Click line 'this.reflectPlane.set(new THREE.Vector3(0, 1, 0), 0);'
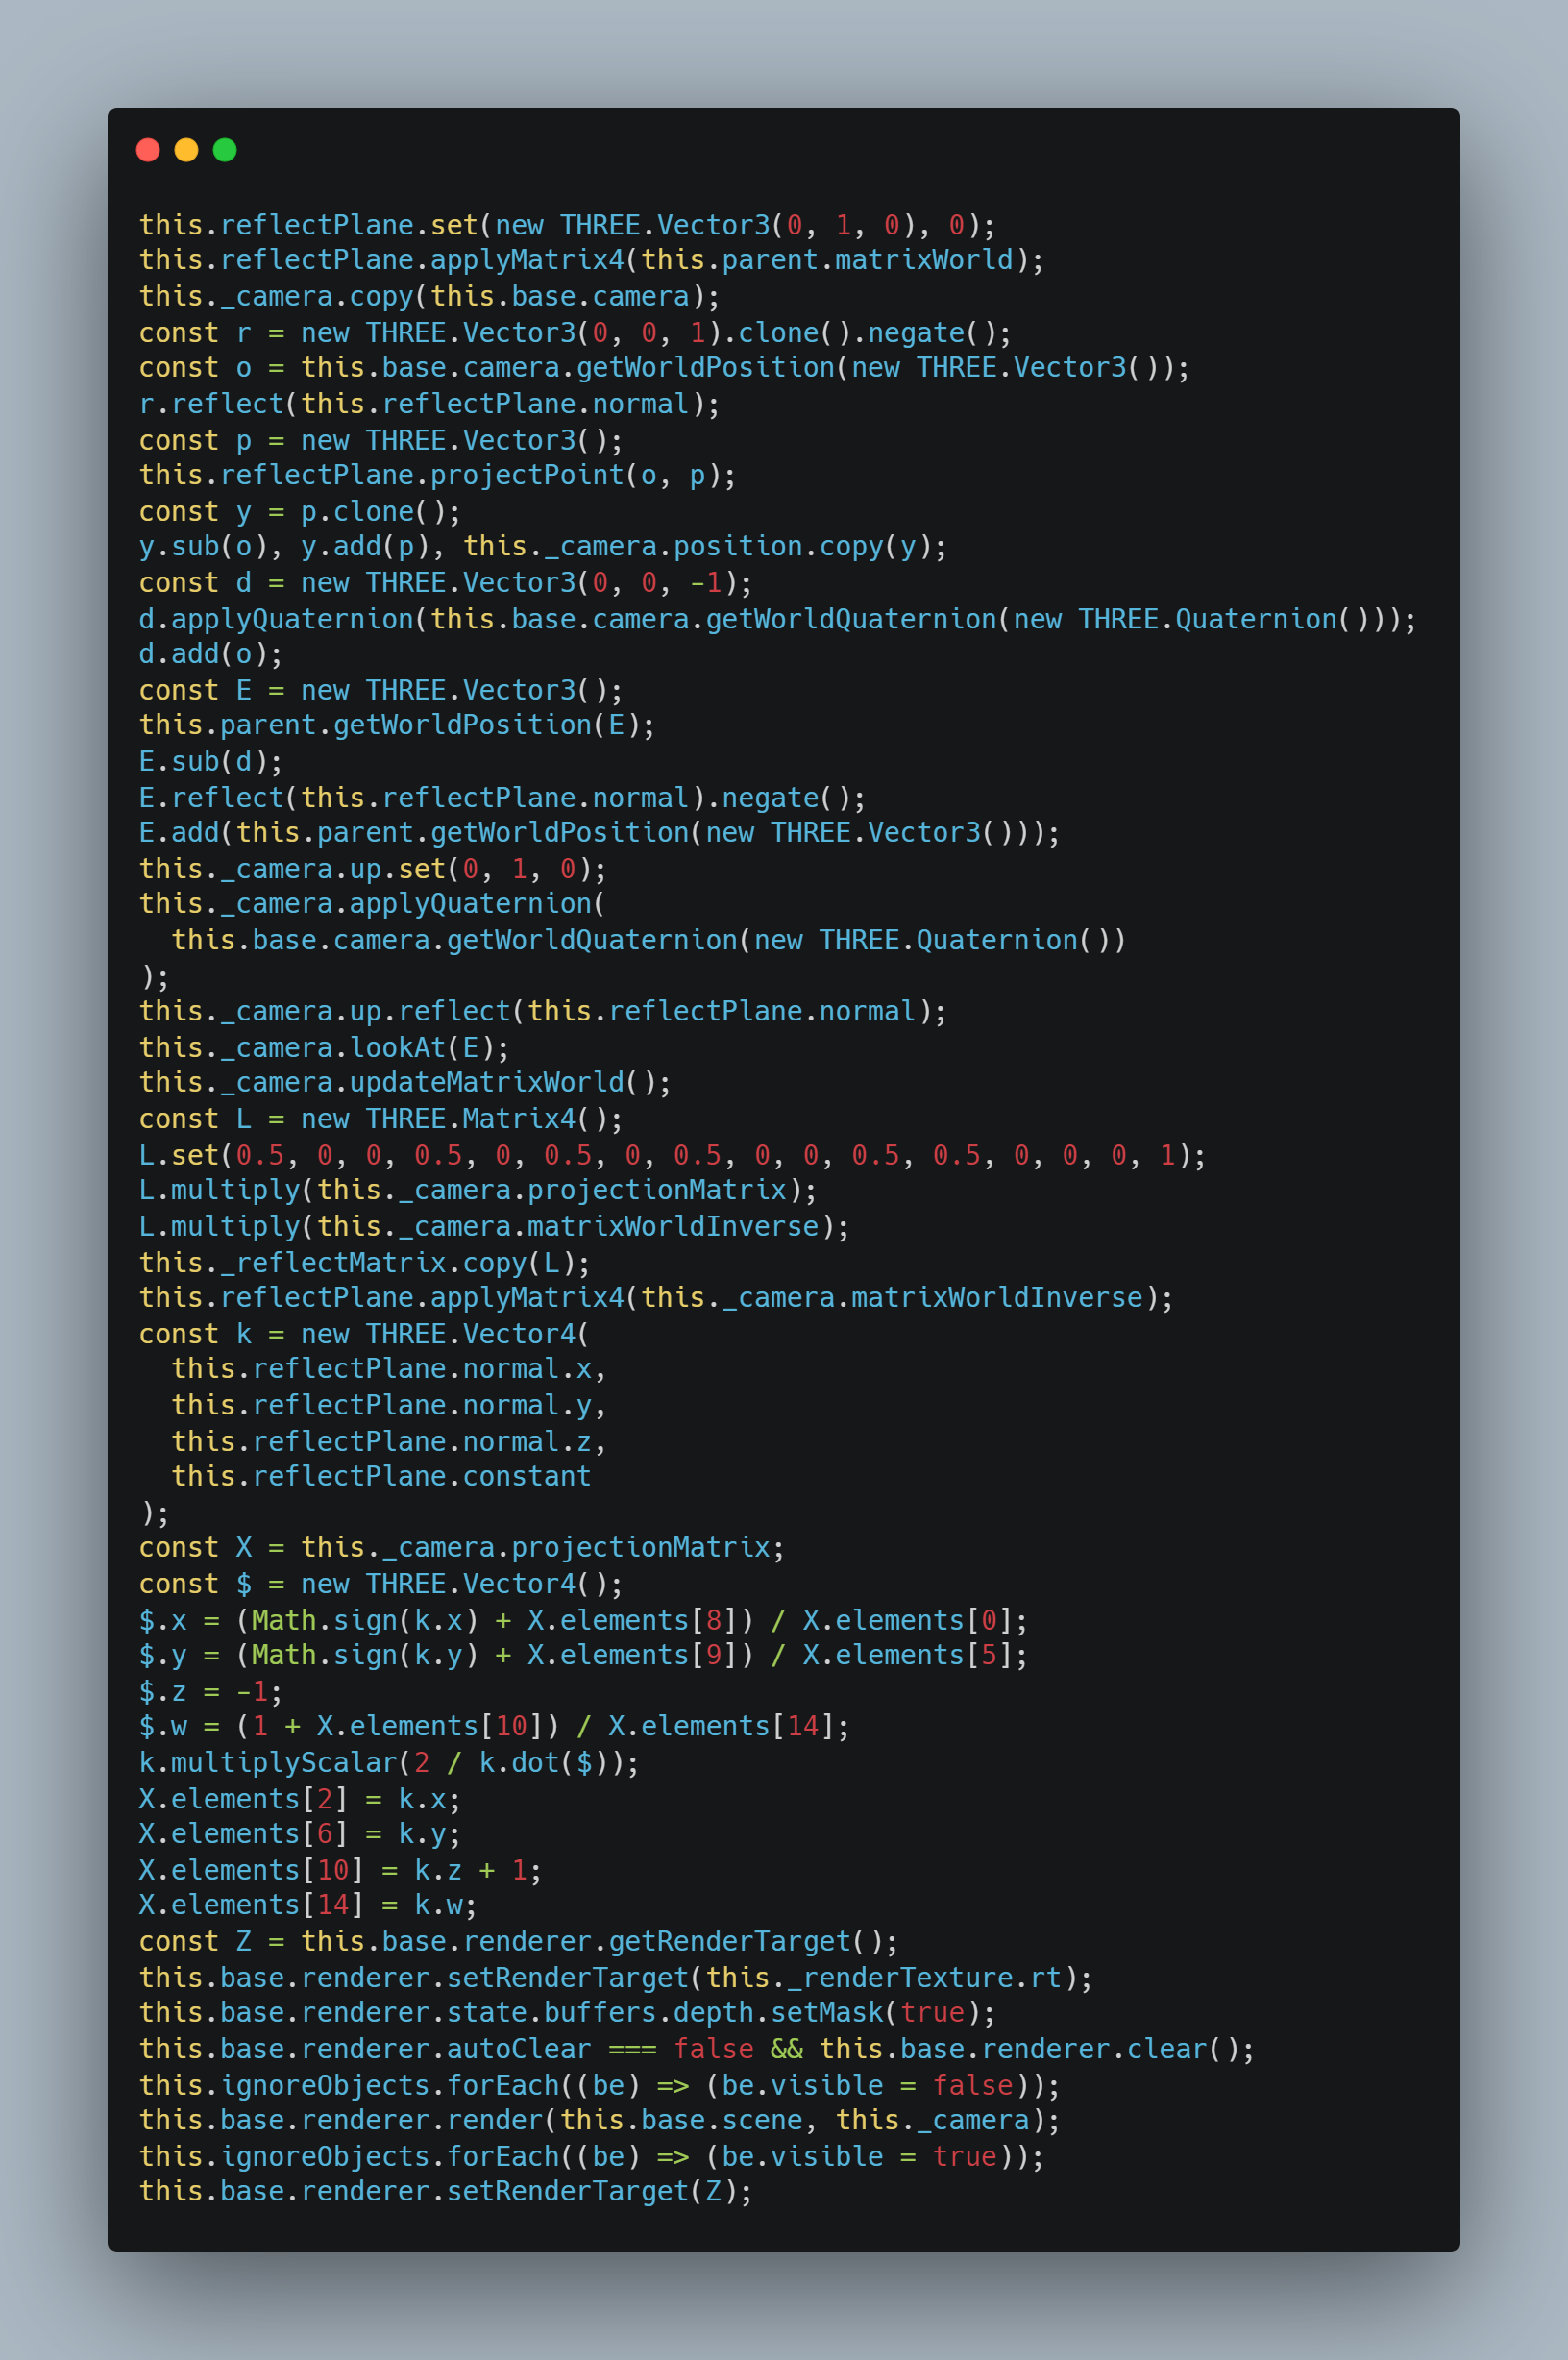The image size is (1568, 2360). pyautogui.click(x=567, y=225)
